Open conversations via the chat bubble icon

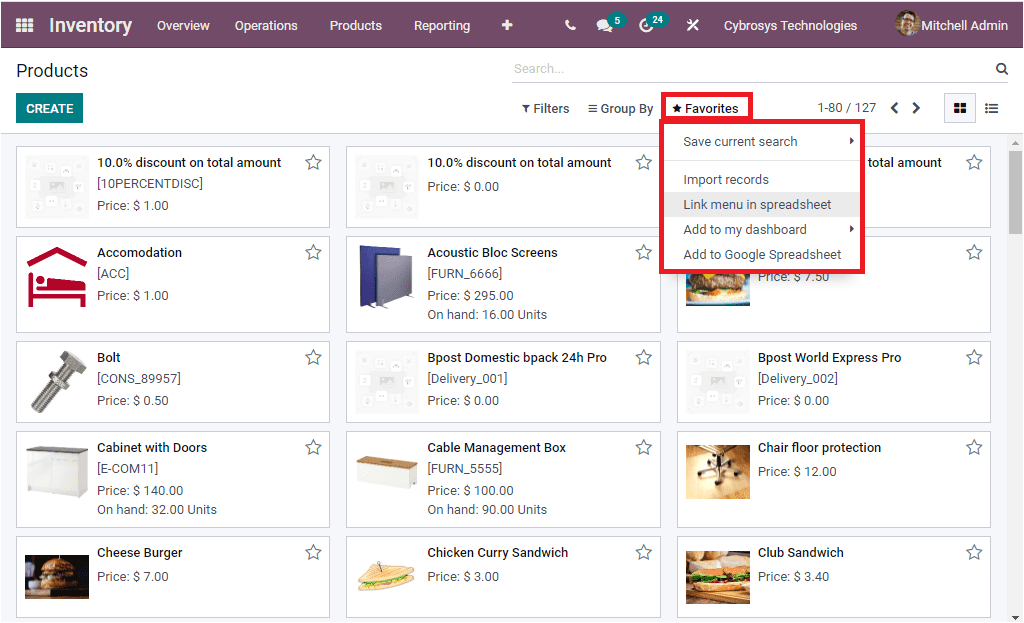tap(604, 25)
